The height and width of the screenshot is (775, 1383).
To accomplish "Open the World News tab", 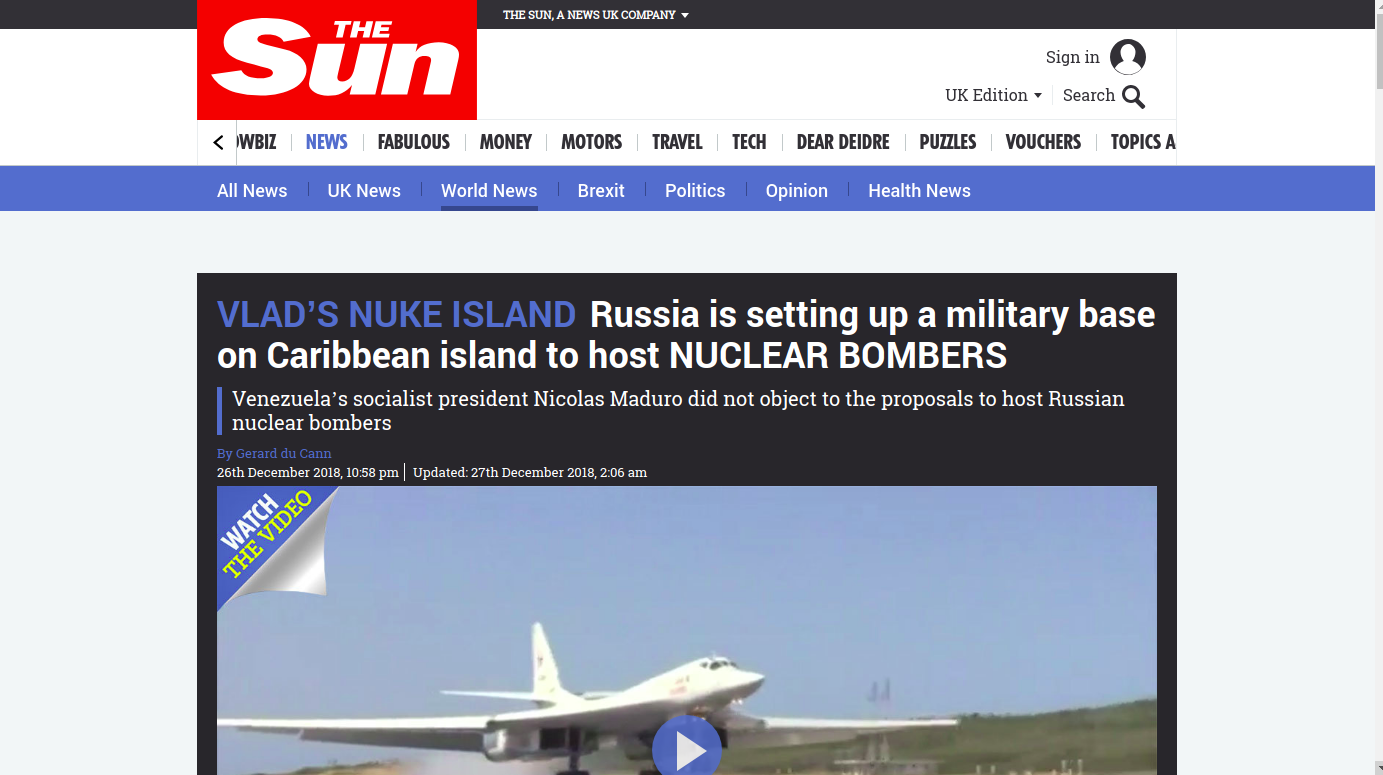I will 489,190.
